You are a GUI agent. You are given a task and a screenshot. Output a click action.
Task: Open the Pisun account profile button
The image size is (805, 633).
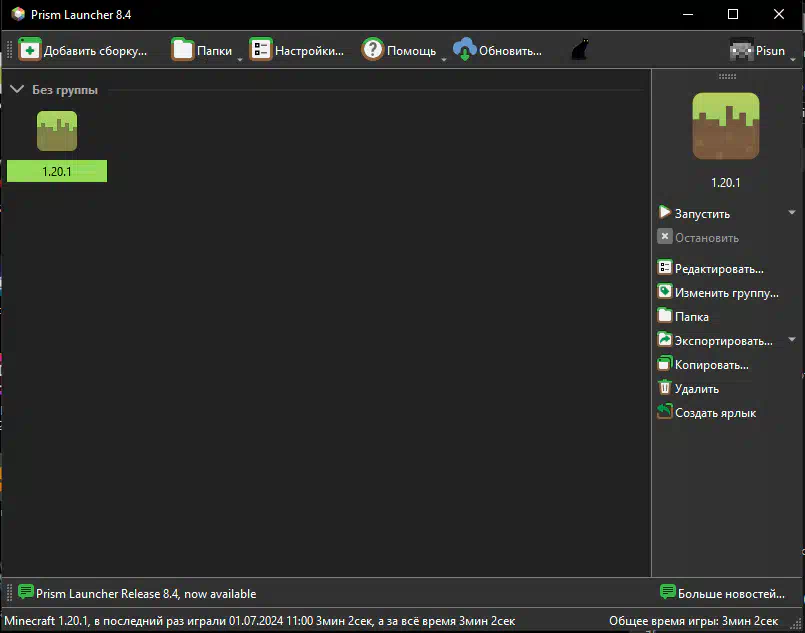(757, 50)
